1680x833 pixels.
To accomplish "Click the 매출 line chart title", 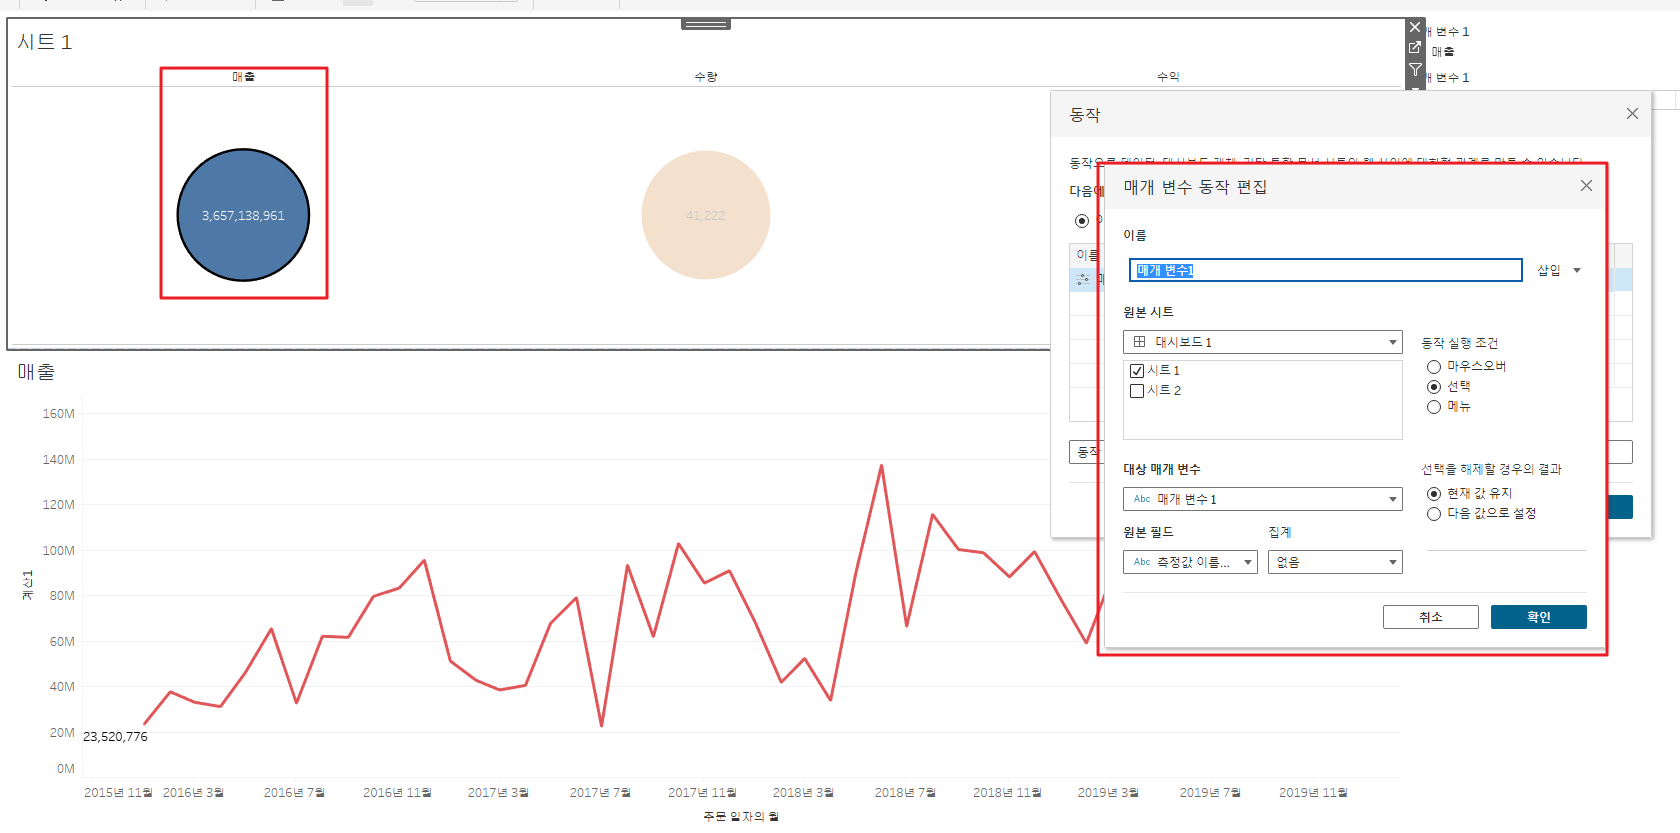I will click(36, 372).
